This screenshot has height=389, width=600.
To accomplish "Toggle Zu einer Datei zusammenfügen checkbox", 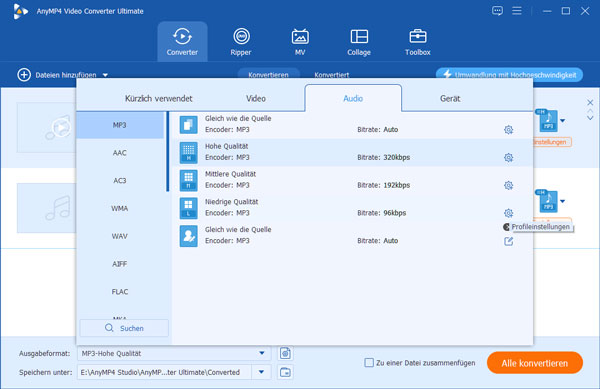I will (369, 363).
